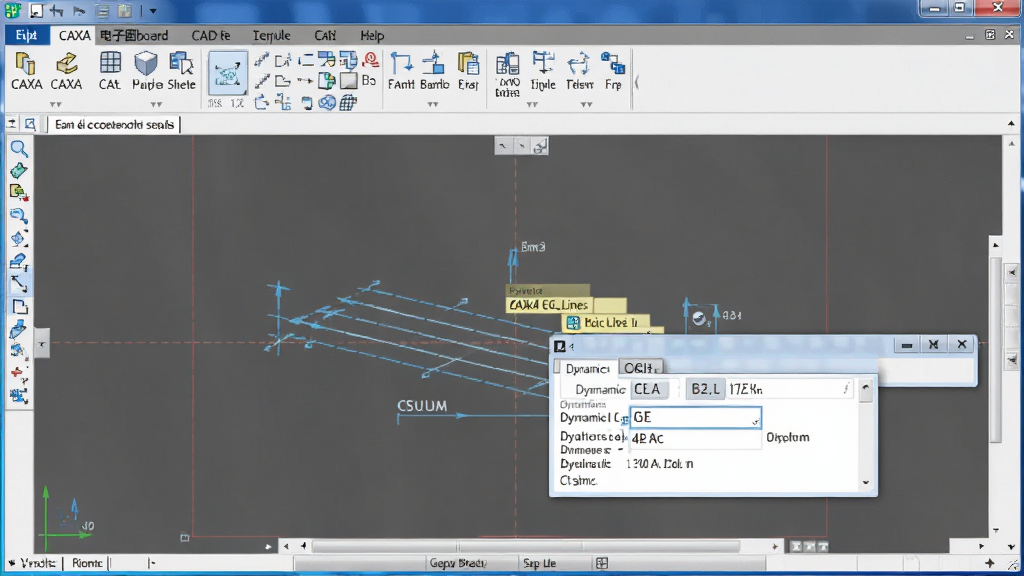Screen dimensions: 1024x576
Task: Click the Bm3 annotation on the drawing
Action: click(x=532, y=247)
